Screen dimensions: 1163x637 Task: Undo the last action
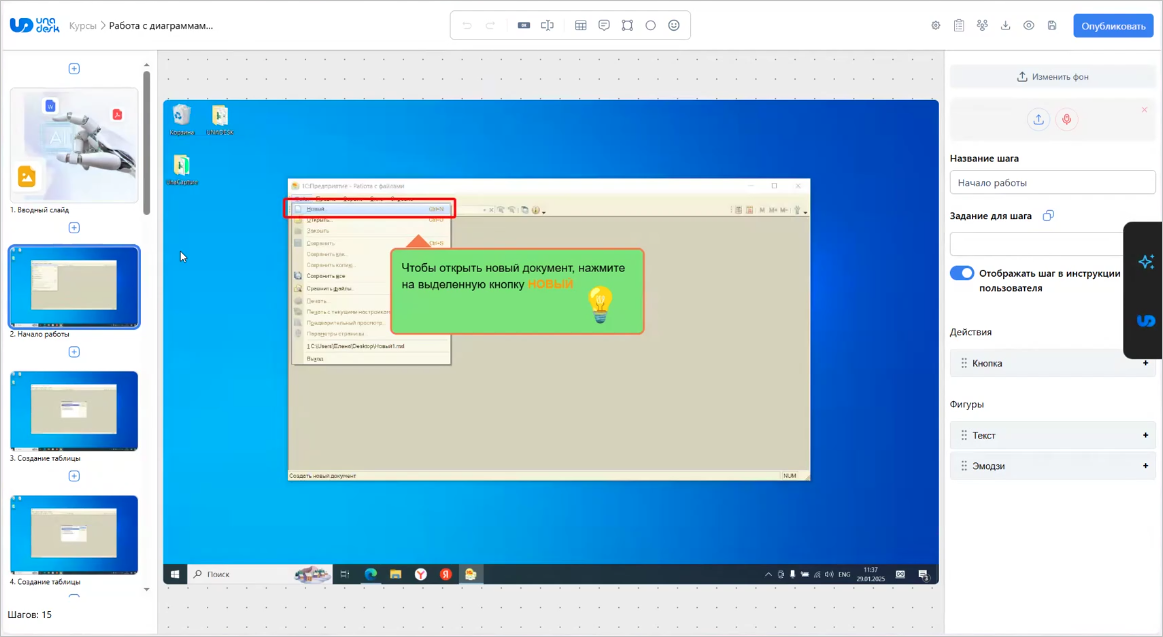point(467,25)
